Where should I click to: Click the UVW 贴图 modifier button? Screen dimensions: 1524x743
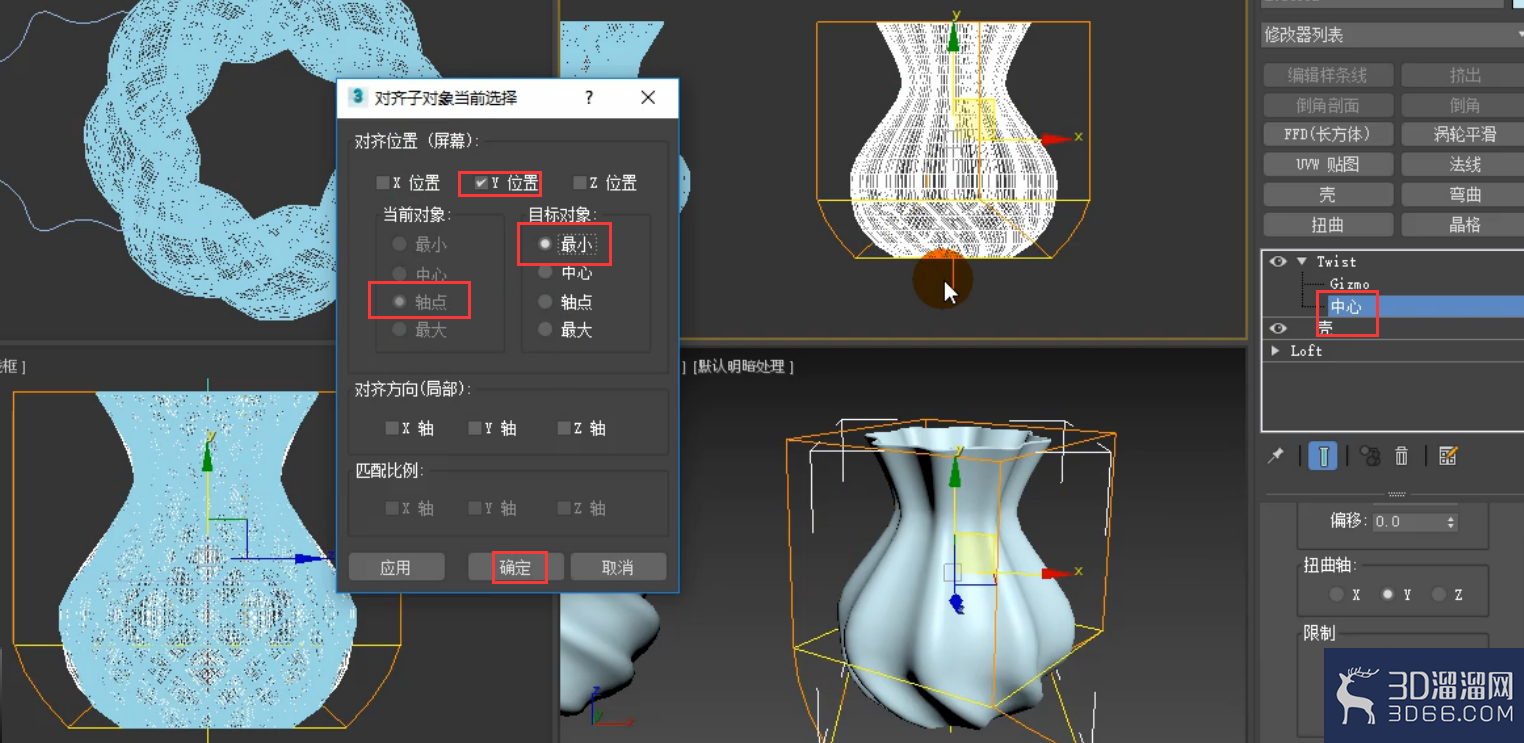click(1327, 164)
